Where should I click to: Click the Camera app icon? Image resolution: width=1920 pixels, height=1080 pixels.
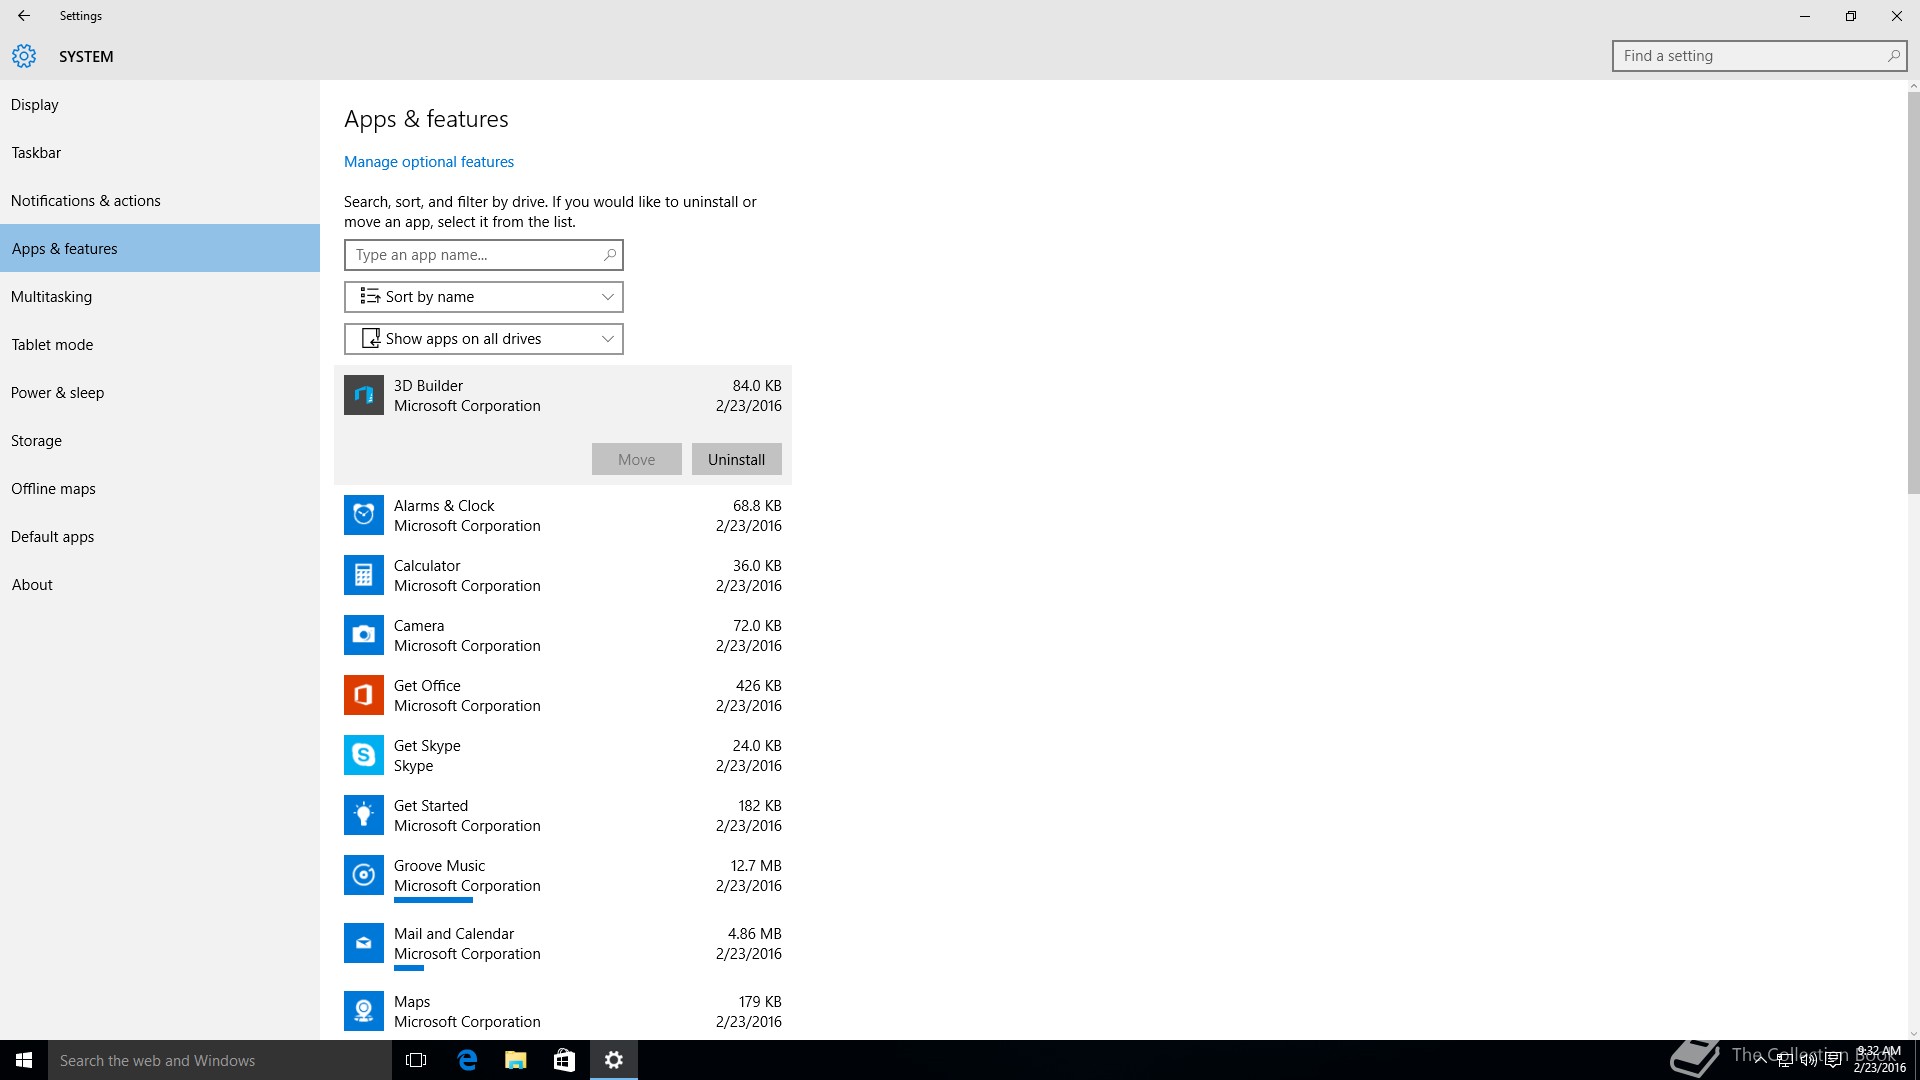(x=364, y=635)
